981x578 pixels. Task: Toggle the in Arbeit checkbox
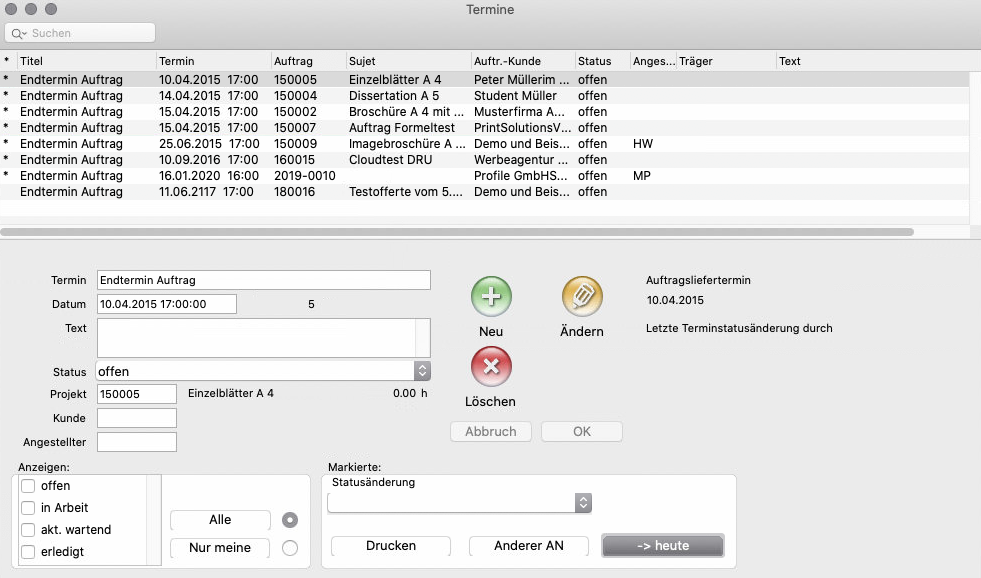28,508
